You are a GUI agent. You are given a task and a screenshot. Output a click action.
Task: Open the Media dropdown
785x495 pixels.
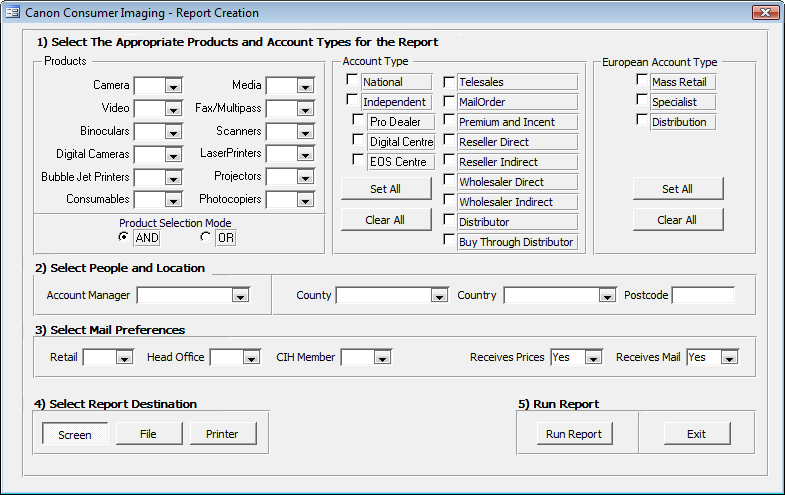(305, 86)
